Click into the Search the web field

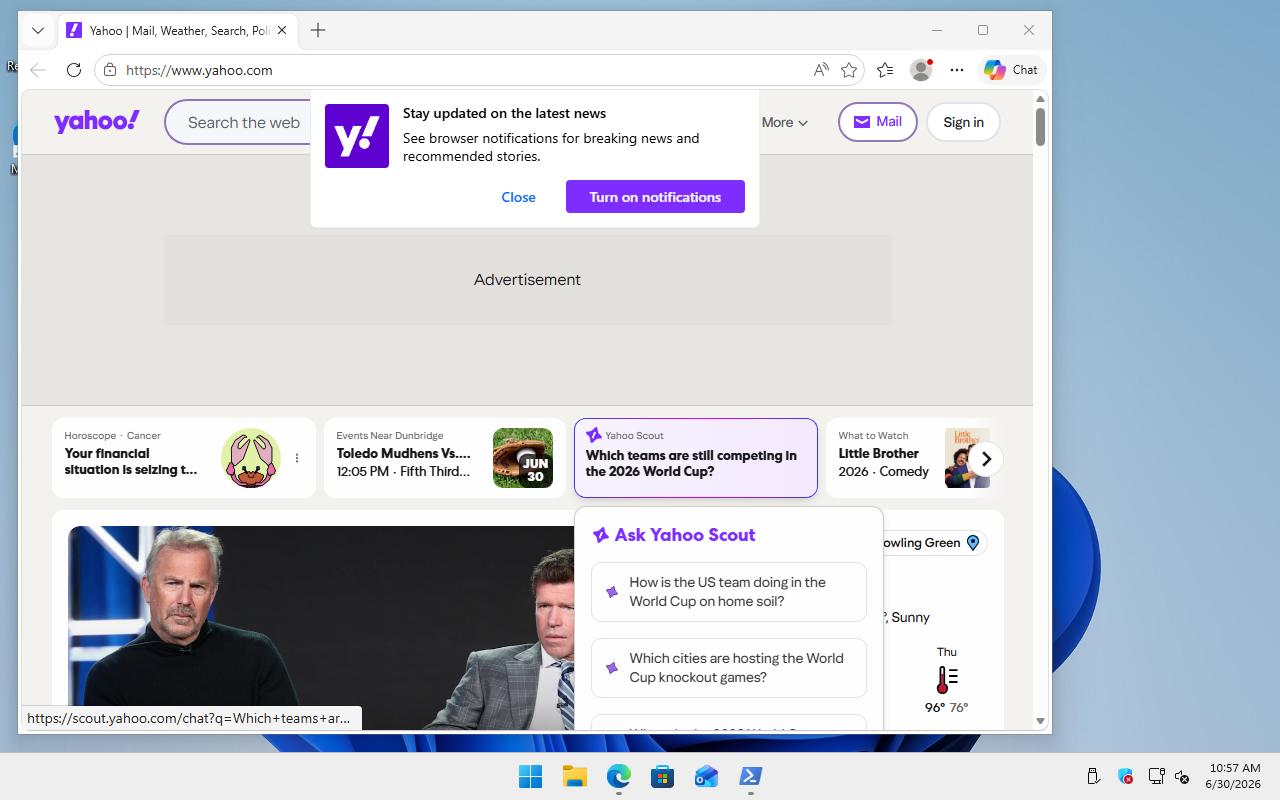point(245,122)
